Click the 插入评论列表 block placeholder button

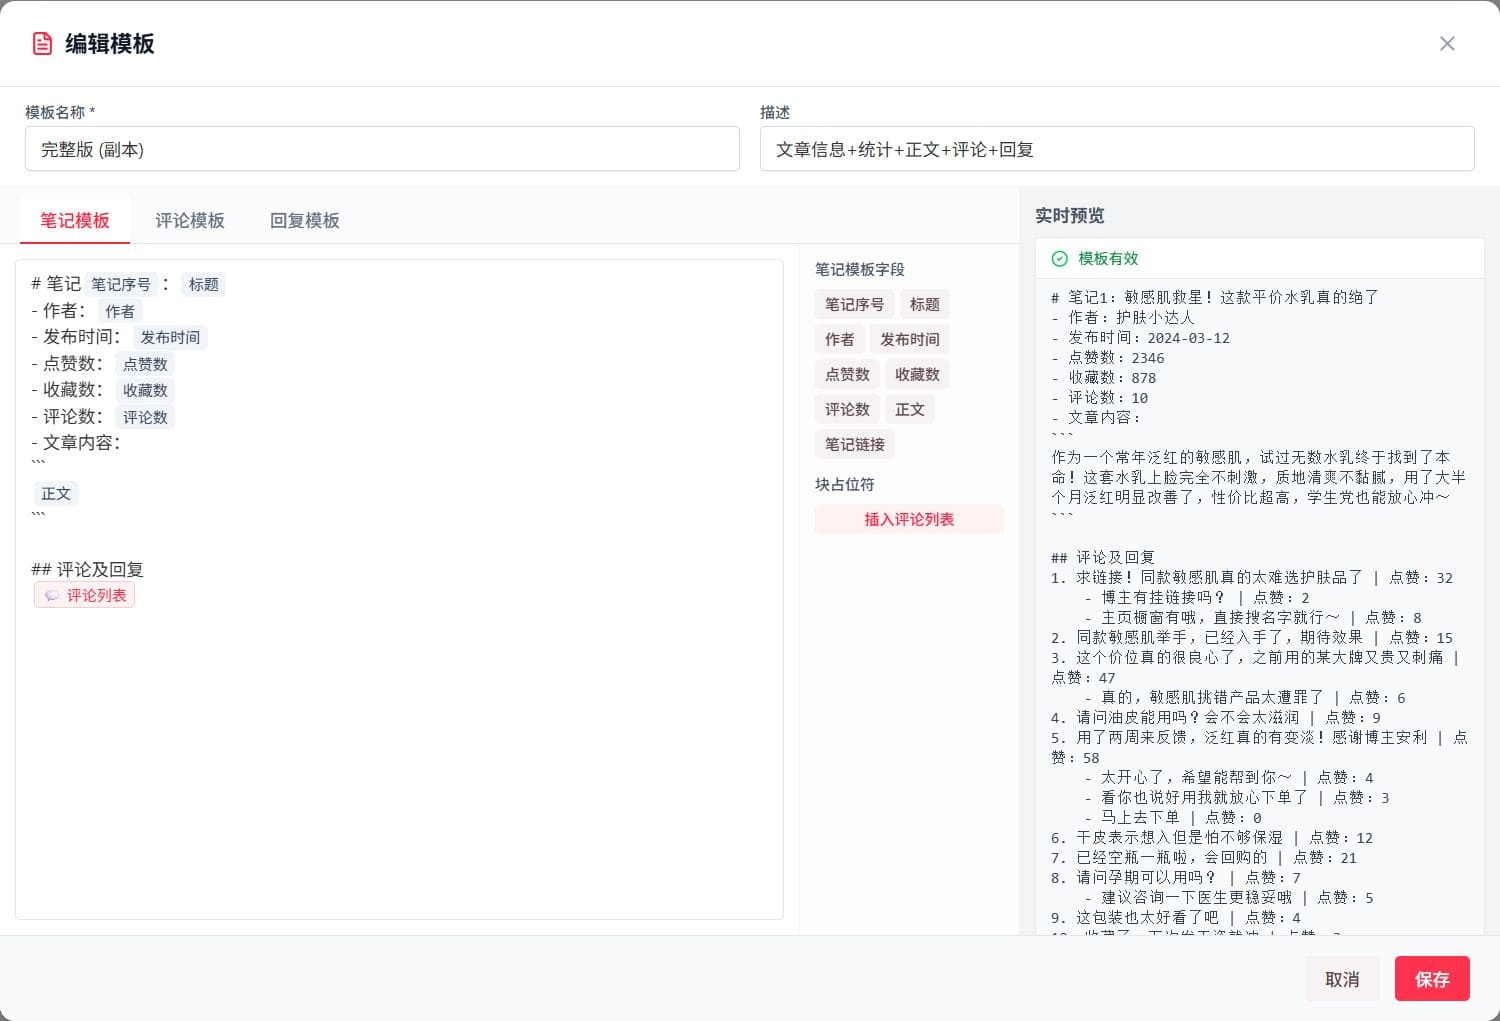pos(909,519)
